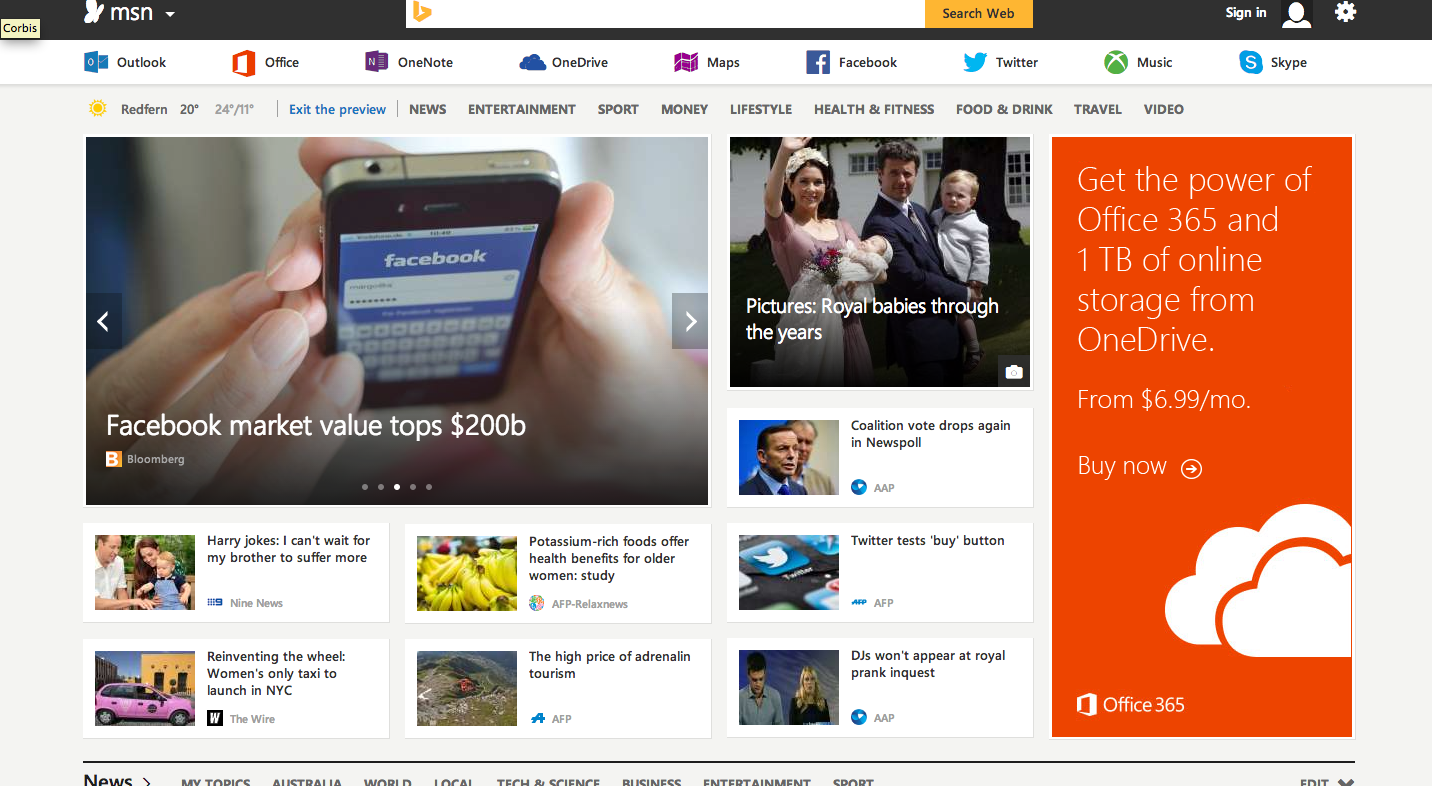The height and width of the screenshot is (786, 1432).
Task: Select second carousel dot
Action: pyautogui.click(x=381, y=487)
